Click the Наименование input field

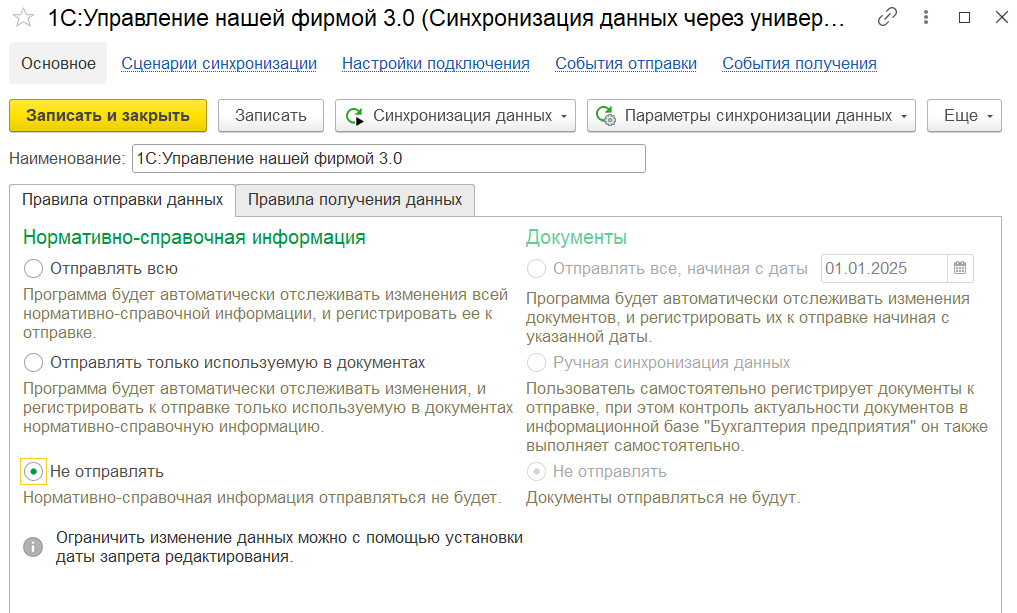coord(390,158)
